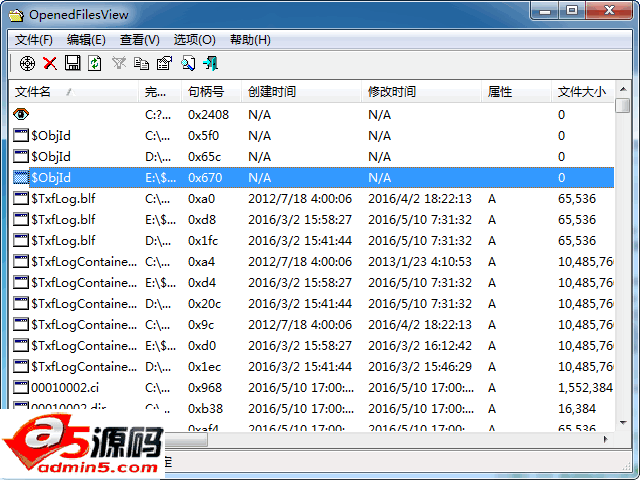Click the window maximize button
Screen dimensions: 640x480
572,10
